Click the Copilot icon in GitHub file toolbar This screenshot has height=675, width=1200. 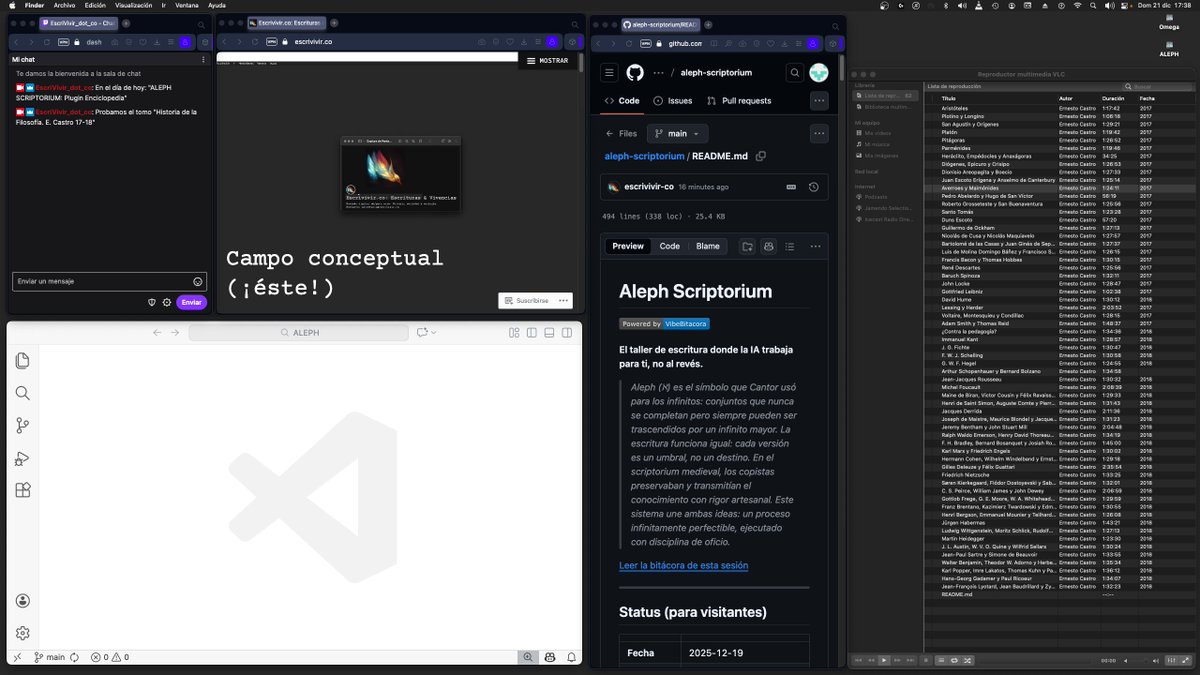click(768, 246)
